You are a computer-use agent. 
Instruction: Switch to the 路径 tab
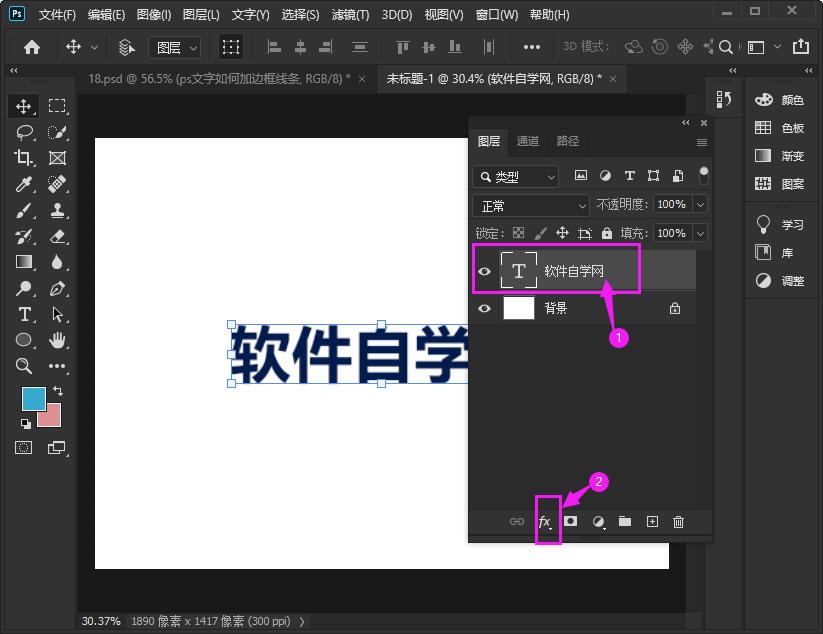tap(567, 141)
